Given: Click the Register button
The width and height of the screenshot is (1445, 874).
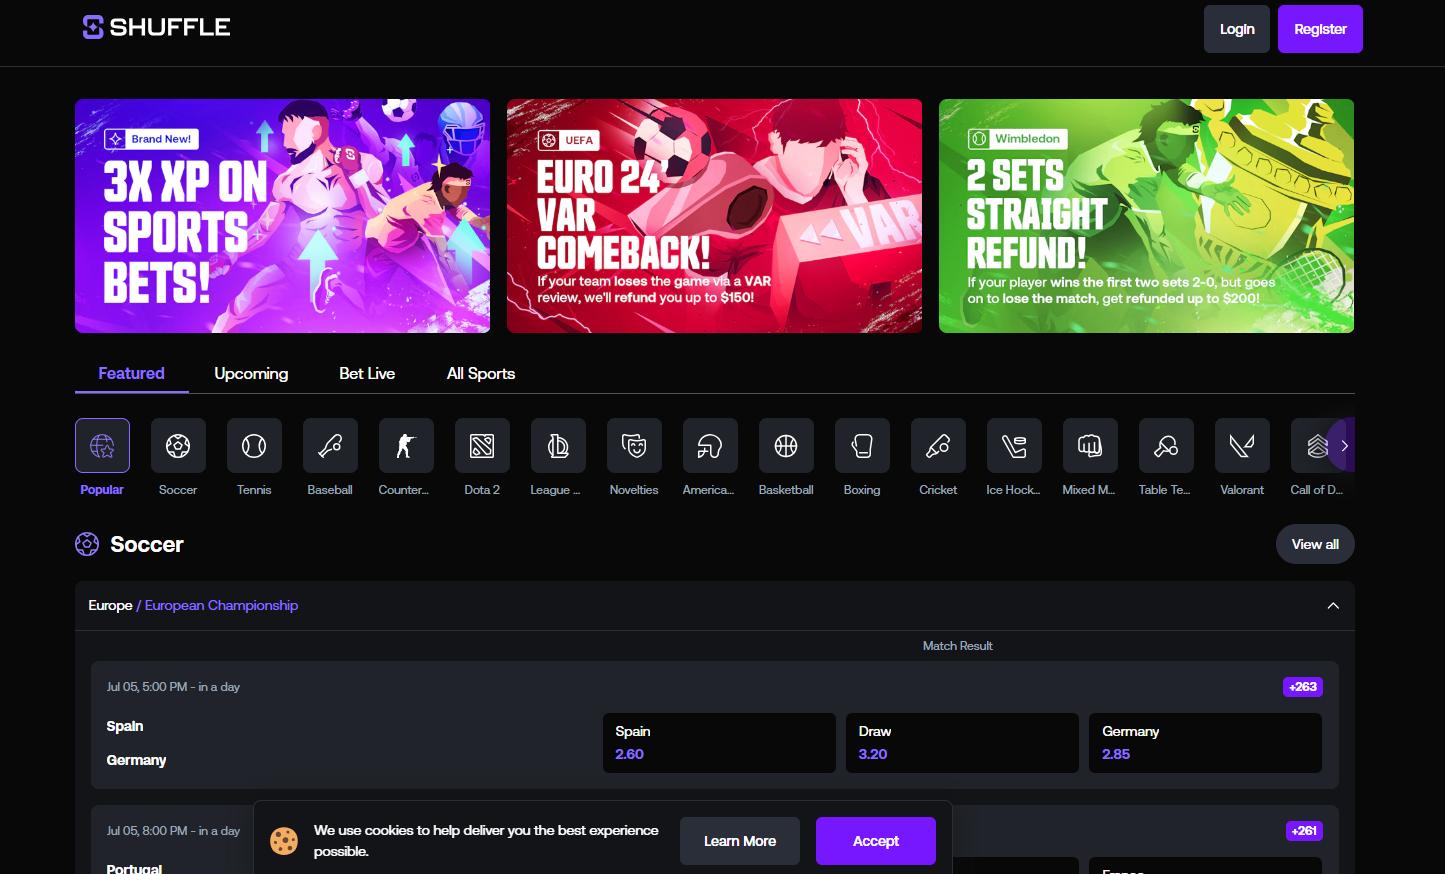Looking at the screenshot, I should point(1320,29).
